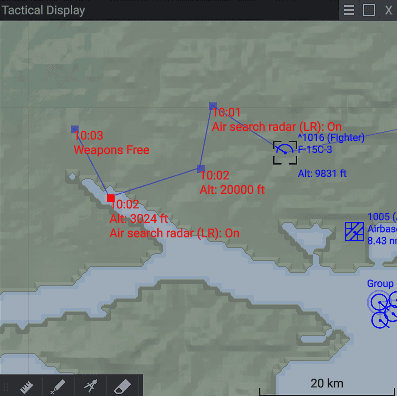Click the 20 km scale bar
397x396 pixels.
pyautogui.click(x=327, y=387)
